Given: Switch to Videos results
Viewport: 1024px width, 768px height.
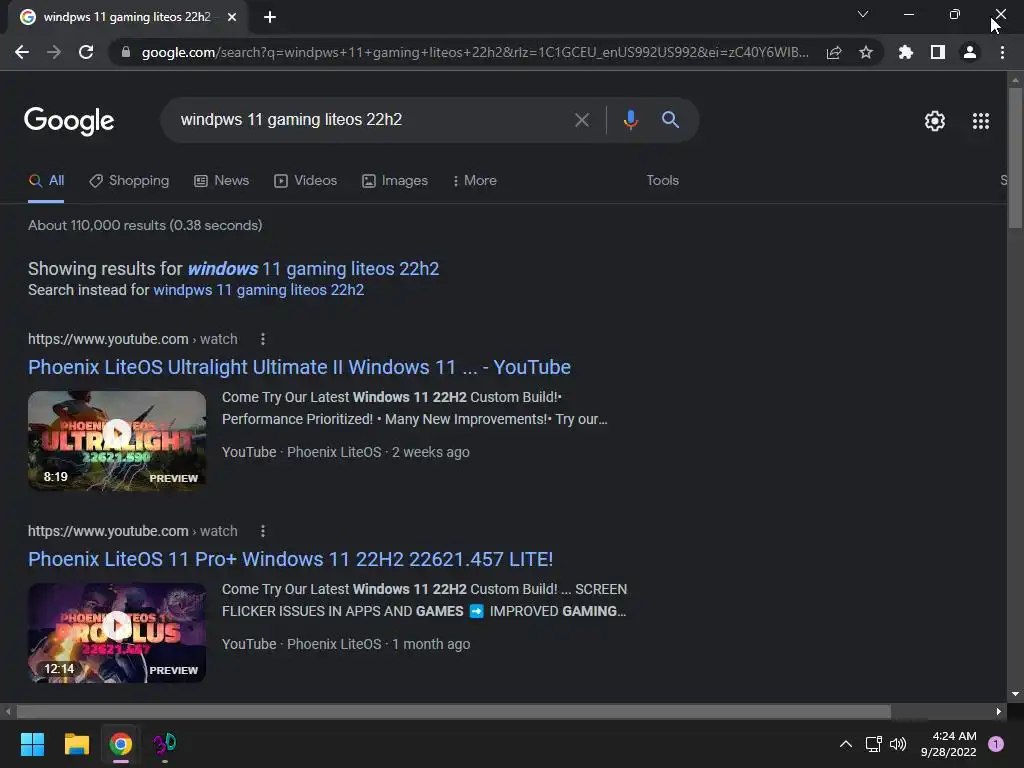Looking at the screenshot, I should click(x=305, y=181).
